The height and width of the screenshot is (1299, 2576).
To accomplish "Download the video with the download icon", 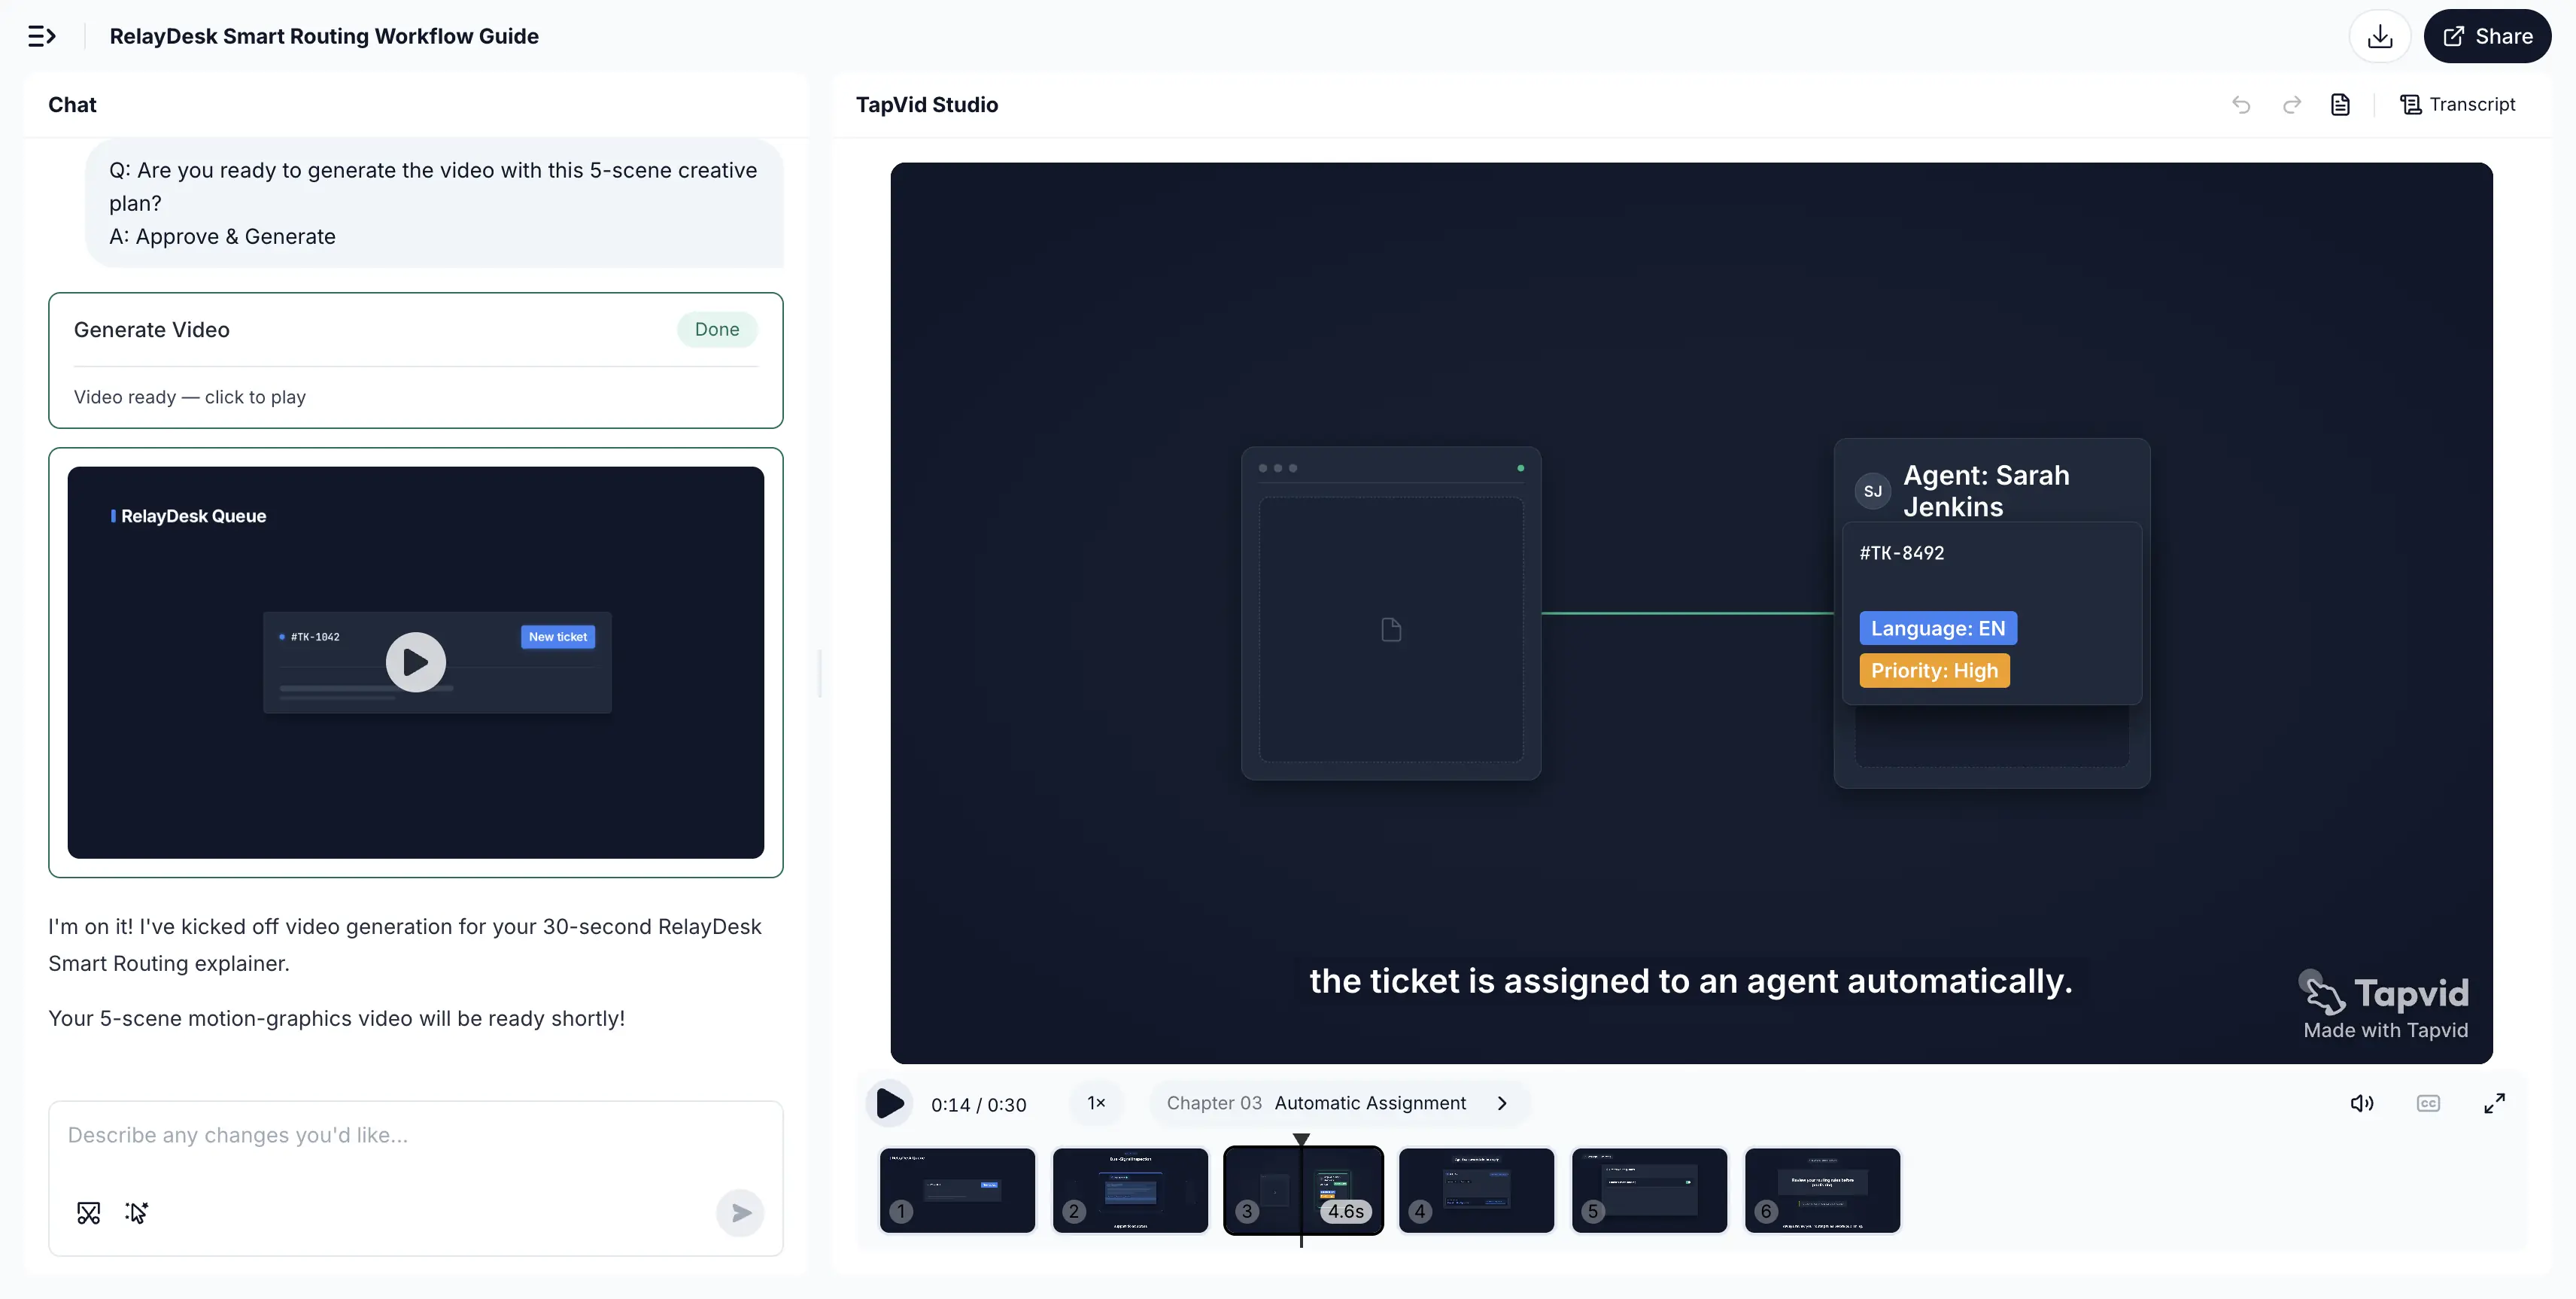I will [2380, 36].
